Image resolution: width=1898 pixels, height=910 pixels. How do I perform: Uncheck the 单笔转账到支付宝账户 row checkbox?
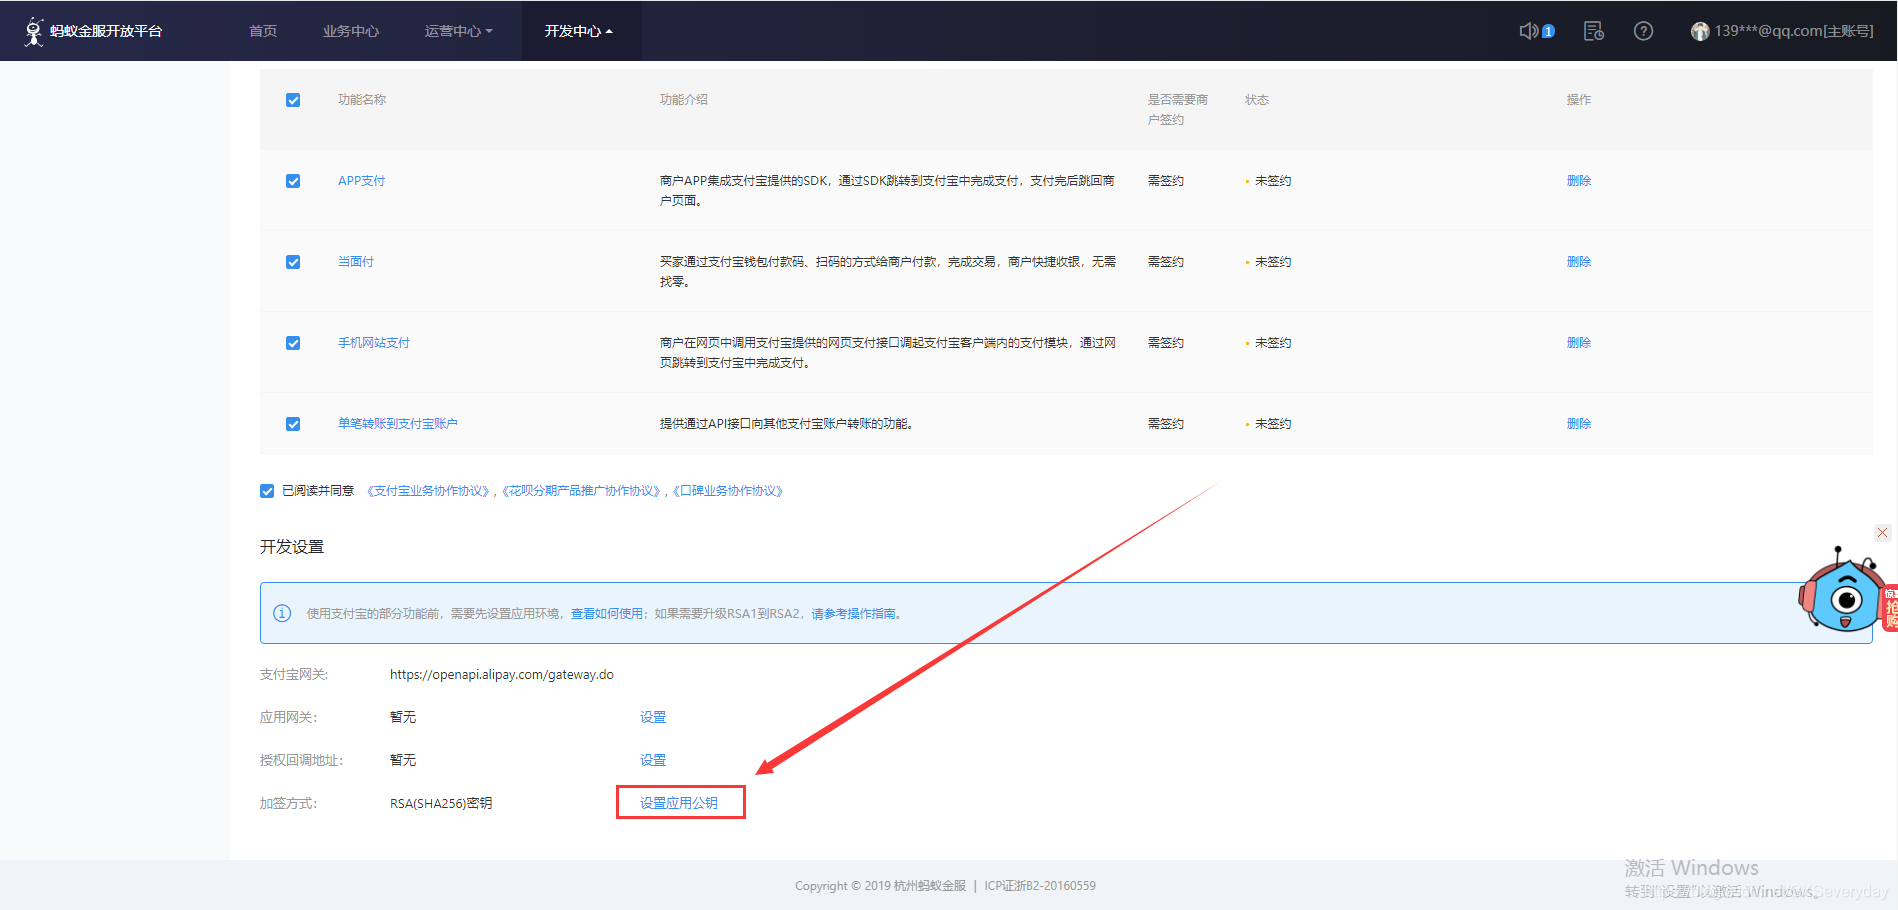(x=293, y=424)
